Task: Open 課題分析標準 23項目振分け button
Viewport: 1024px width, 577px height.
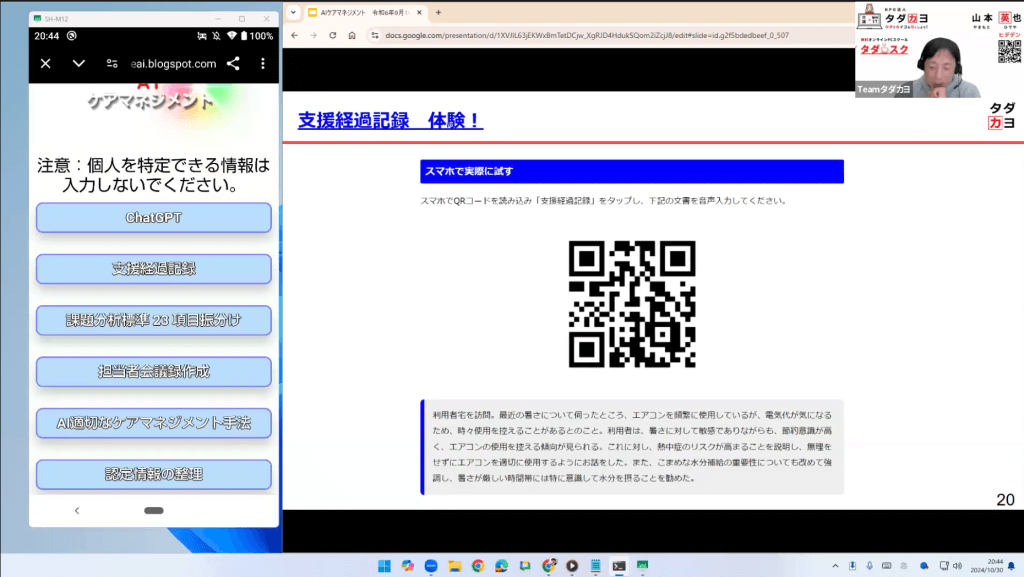Action: point(153,320)
